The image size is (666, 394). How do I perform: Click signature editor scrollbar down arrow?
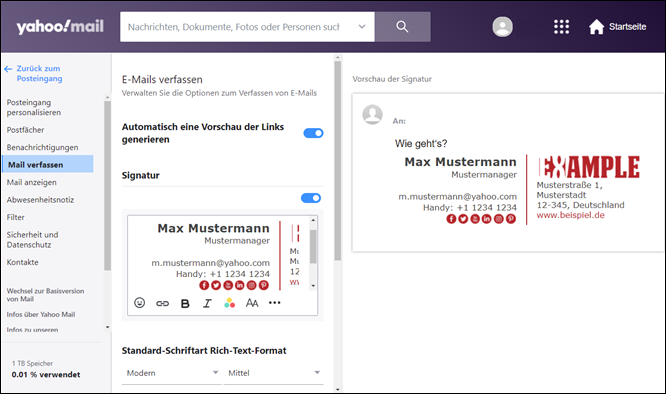[x=313, y=286]
